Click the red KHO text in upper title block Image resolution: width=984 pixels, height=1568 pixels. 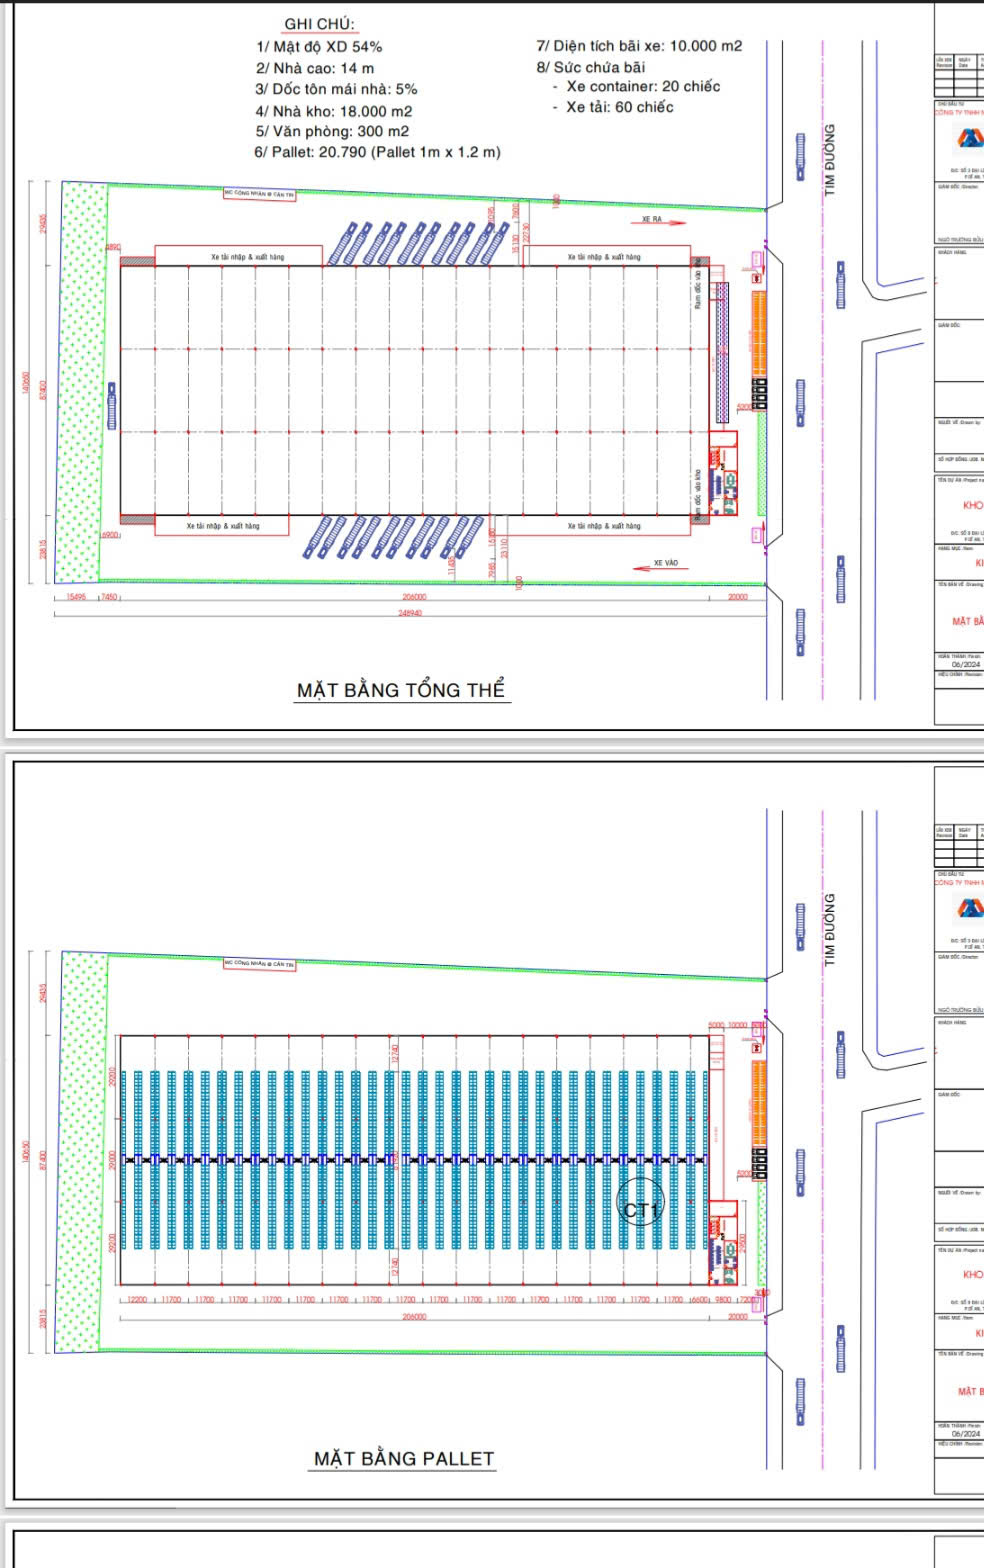click(x=972, y=505)
